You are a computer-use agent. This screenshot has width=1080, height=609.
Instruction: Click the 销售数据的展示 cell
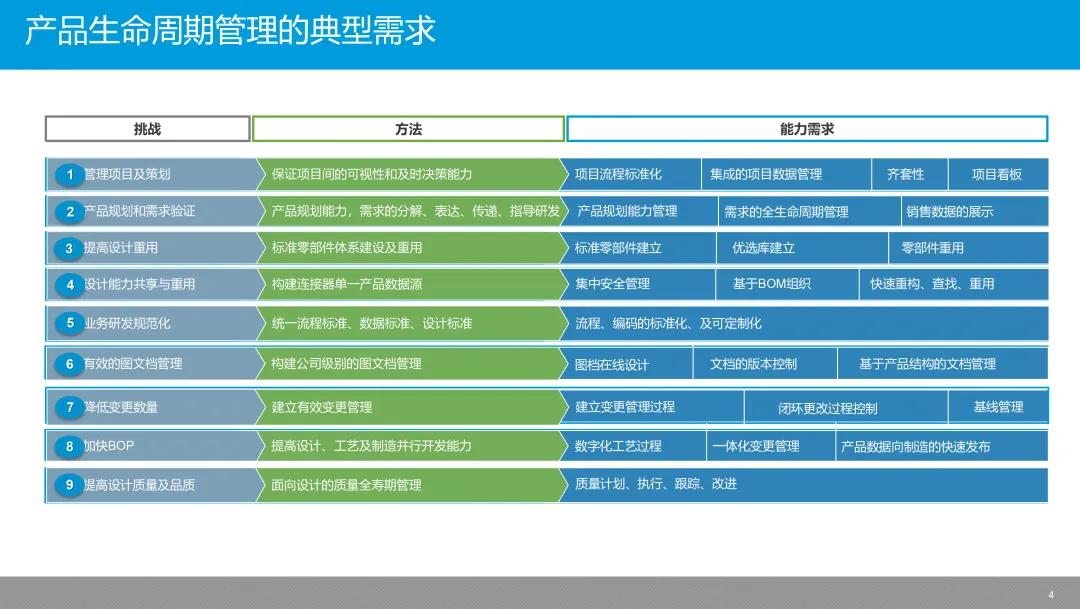pyautogui.click(x=975, y=211)
